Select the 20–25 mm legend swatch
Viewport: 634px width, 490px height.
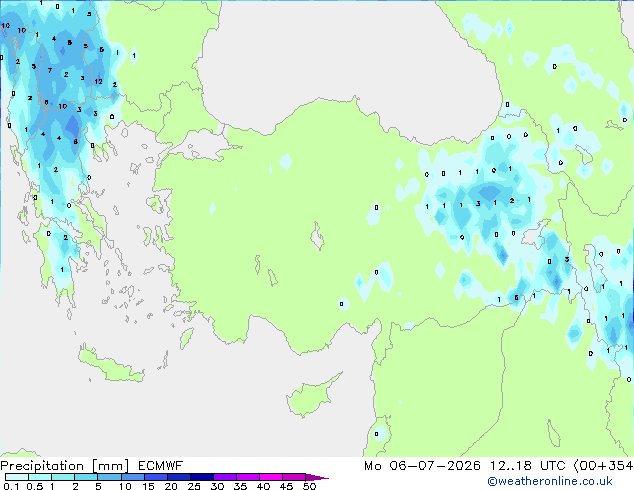tap(178, 477)
